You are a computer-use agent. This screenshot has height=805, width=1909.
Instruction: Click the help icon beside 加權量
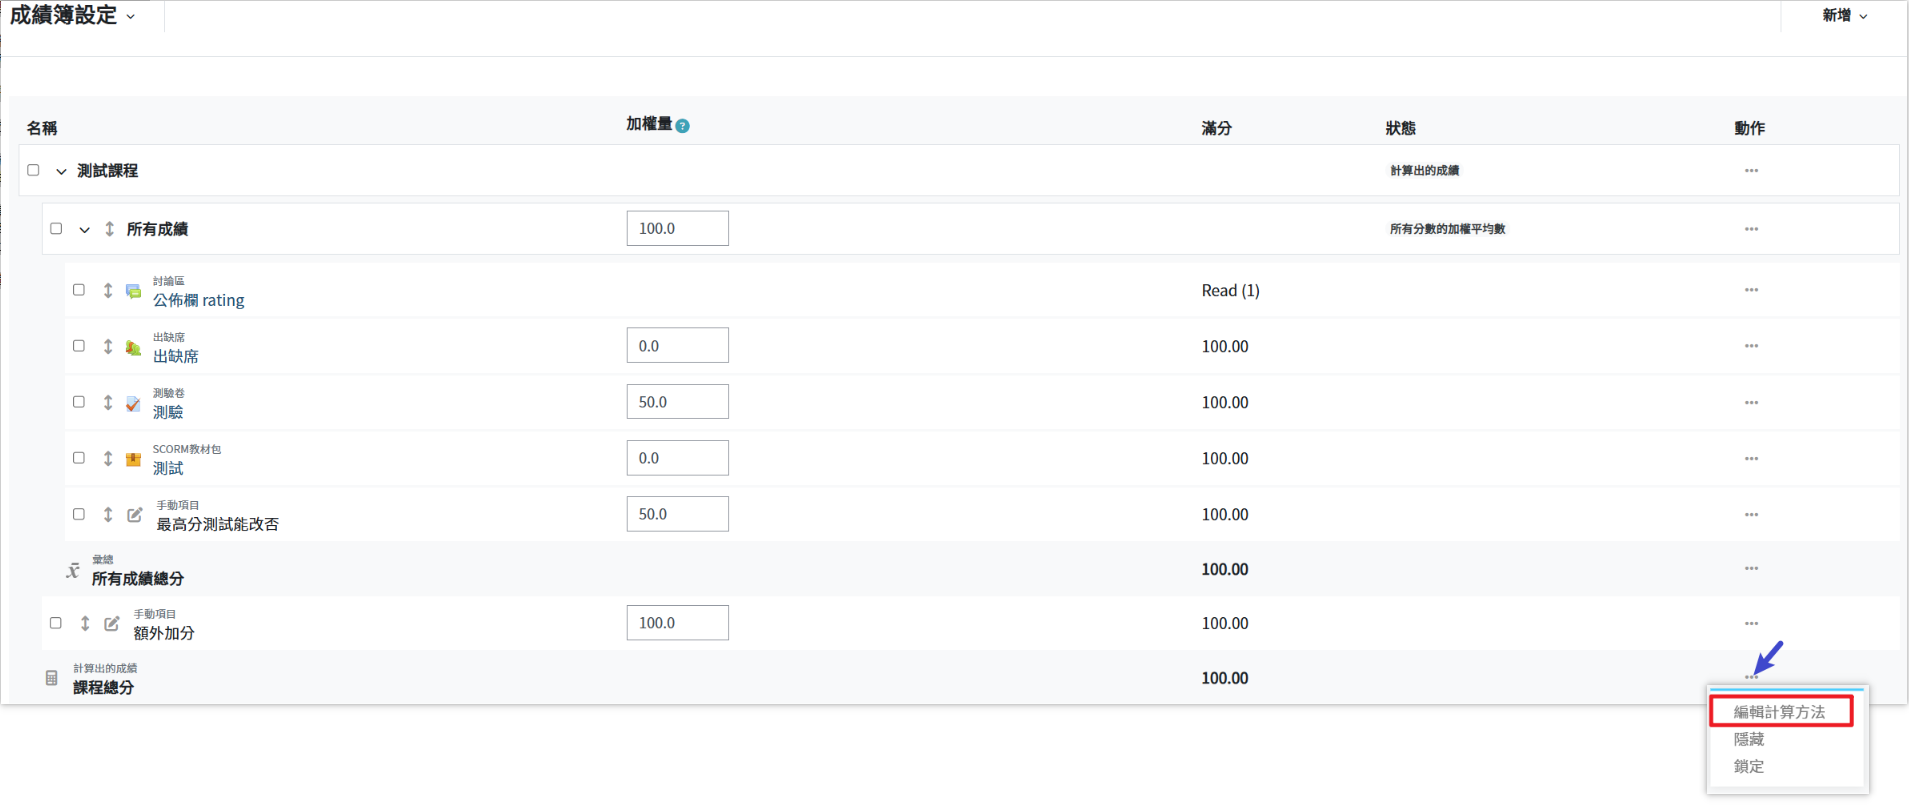[682, 126]
